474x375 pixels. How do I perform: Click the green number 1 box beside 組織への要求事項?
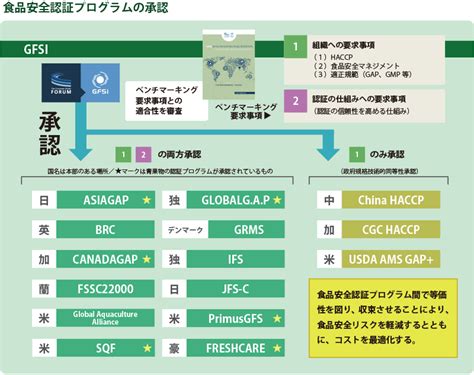295,47
